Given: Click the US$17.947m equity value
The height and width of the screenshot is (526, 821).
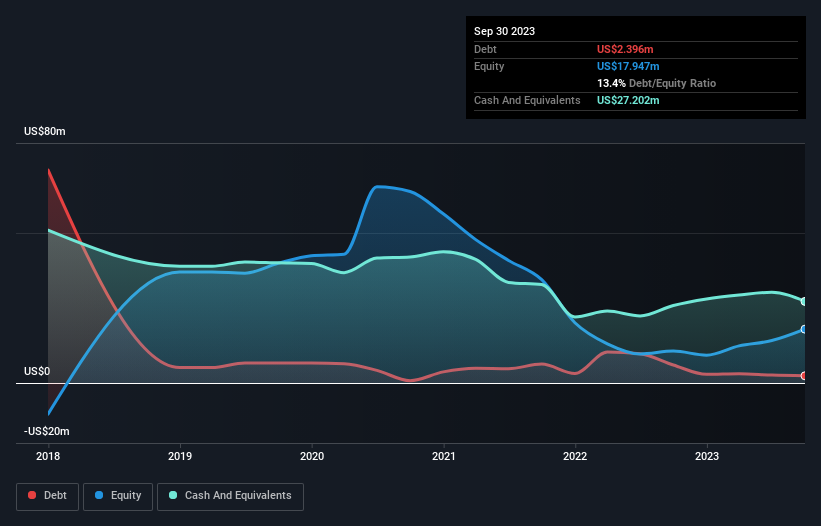Looking at the screenshot, I should (628, 66).
